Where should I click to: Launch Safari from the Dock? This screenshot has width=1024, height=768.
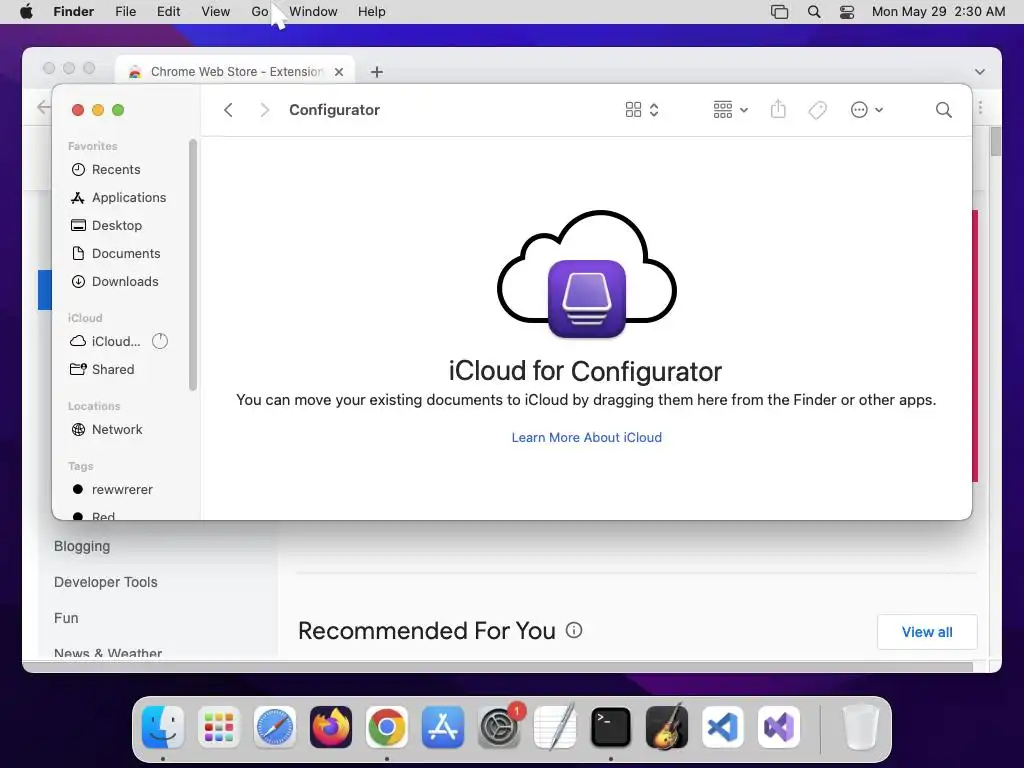274,727
